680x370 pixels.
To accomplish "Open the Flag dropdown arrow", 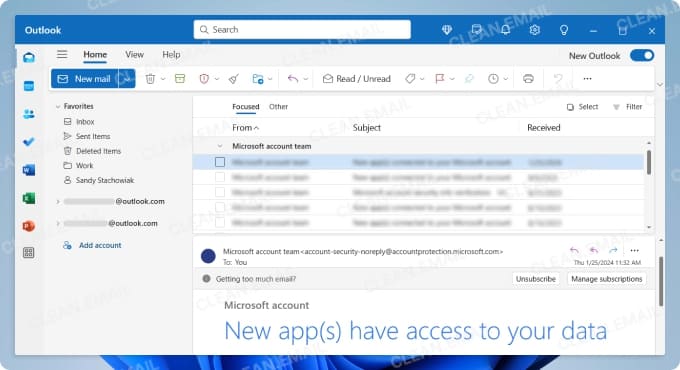I will 452,79.
